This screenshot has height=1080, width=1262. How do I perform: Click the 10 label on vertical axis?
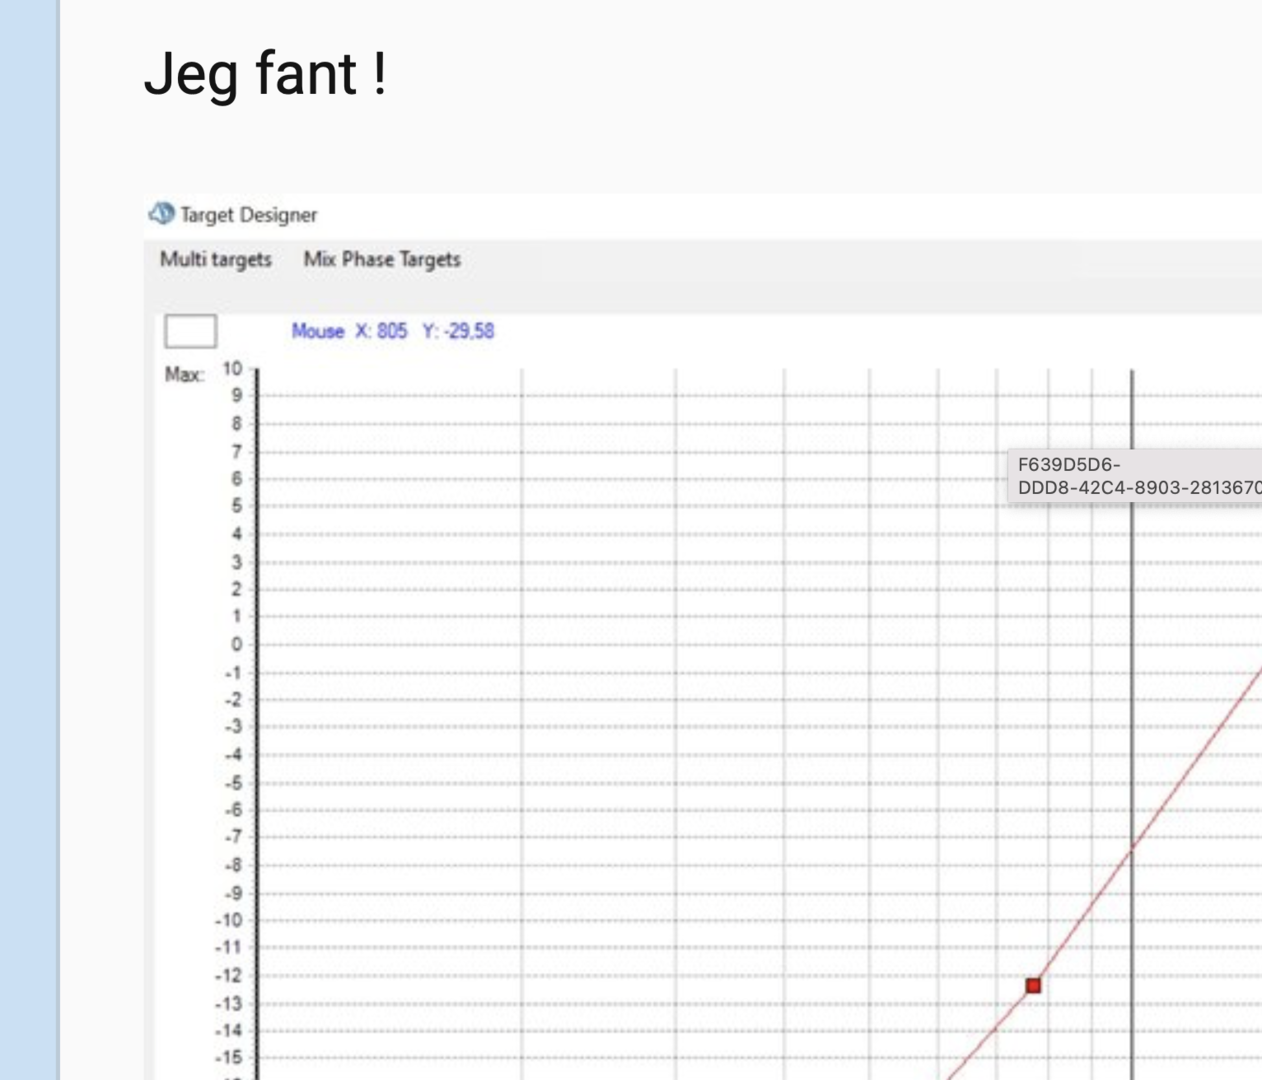232,368
